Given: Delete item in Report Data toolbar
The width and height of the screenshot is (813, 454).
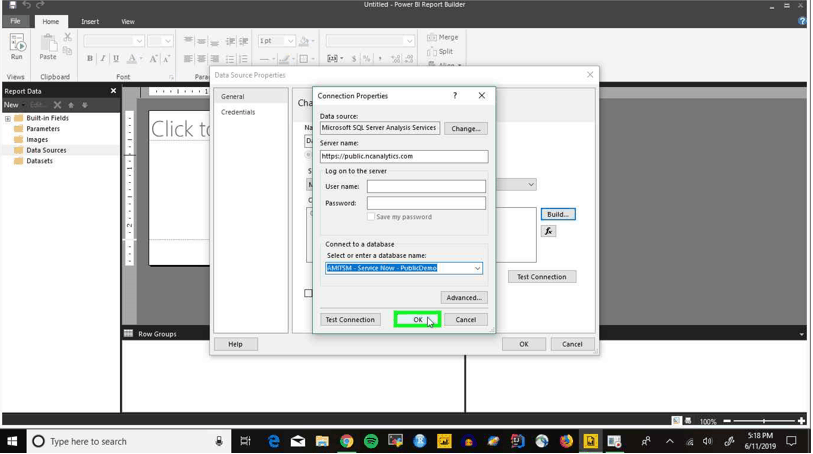Looking at the screenshot, I should tap(58, 105).
